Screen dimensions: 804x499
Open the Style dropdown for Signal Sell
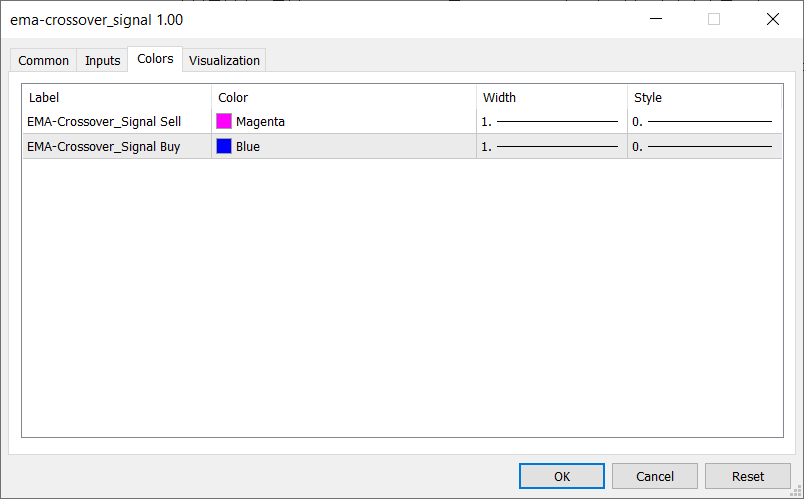(x=703, y=121)
